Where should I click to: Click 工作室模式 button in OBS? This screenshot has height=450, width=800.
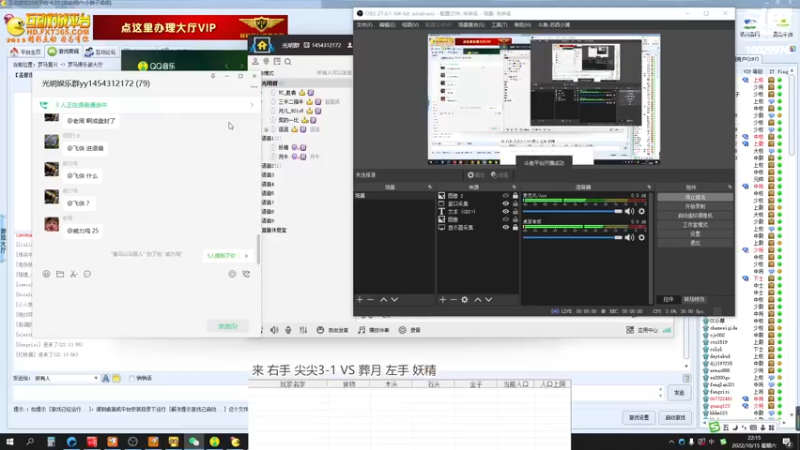coord(695,224)
